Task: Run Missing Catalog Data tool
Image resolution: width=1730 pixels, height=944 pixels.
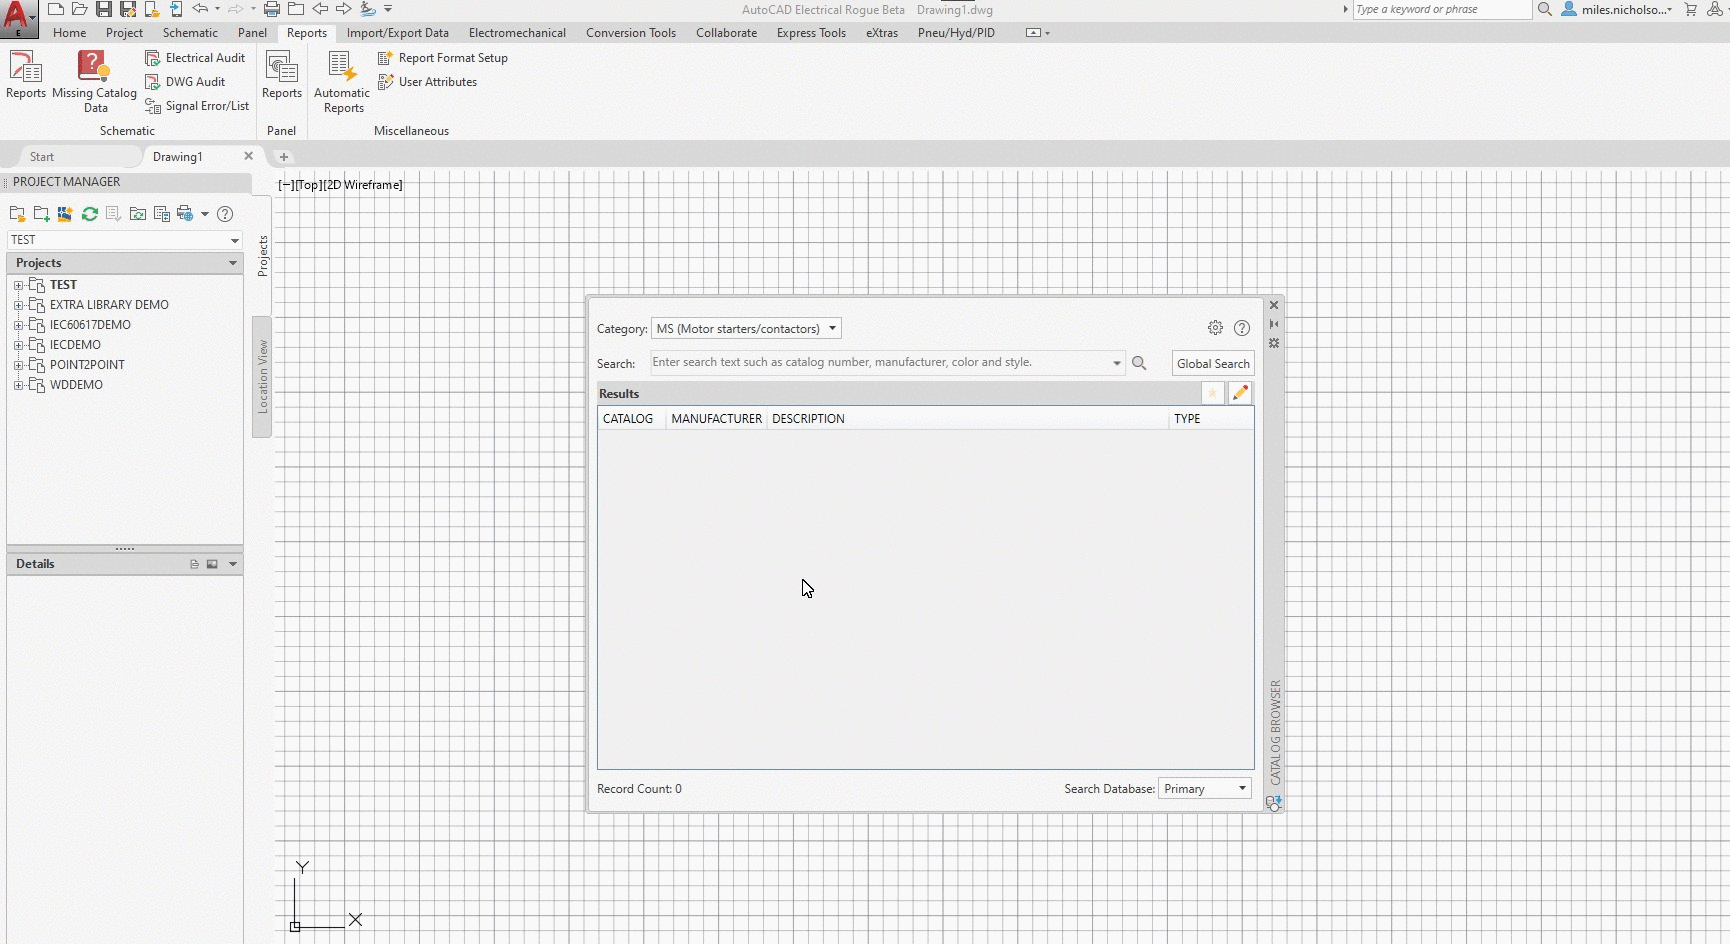Action: pyautogui.click(x=94, y=82)
